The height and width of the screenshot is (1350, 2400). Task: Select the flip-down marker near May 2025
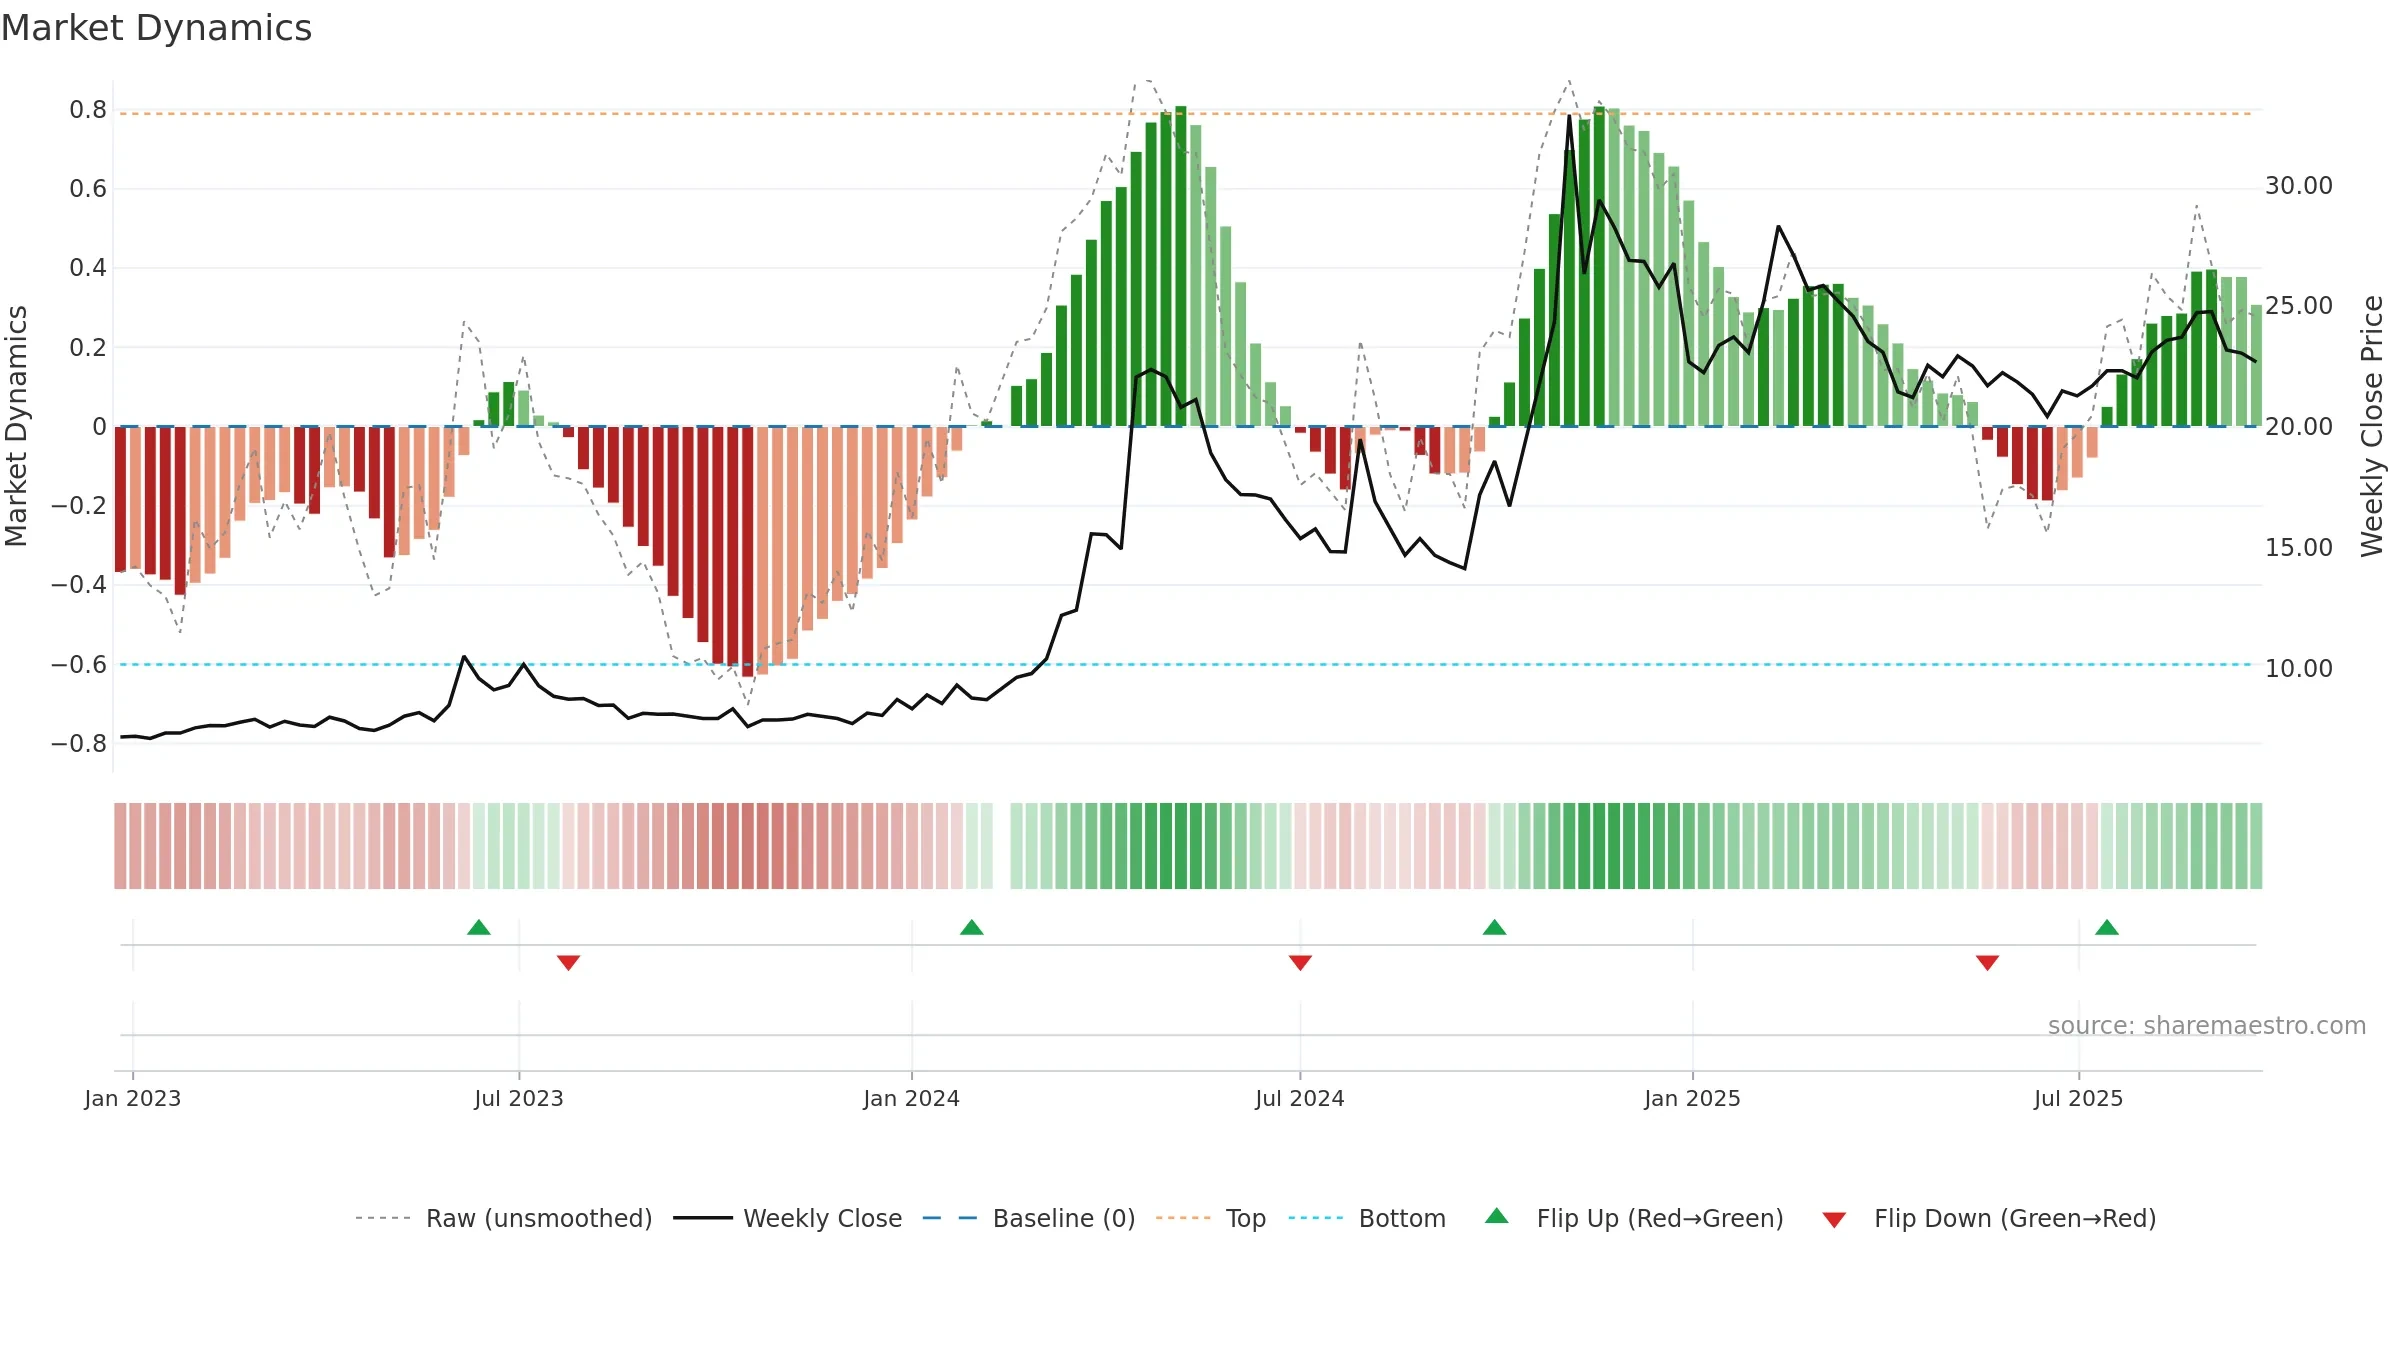pyautogui.click(x=1987, y=962)
